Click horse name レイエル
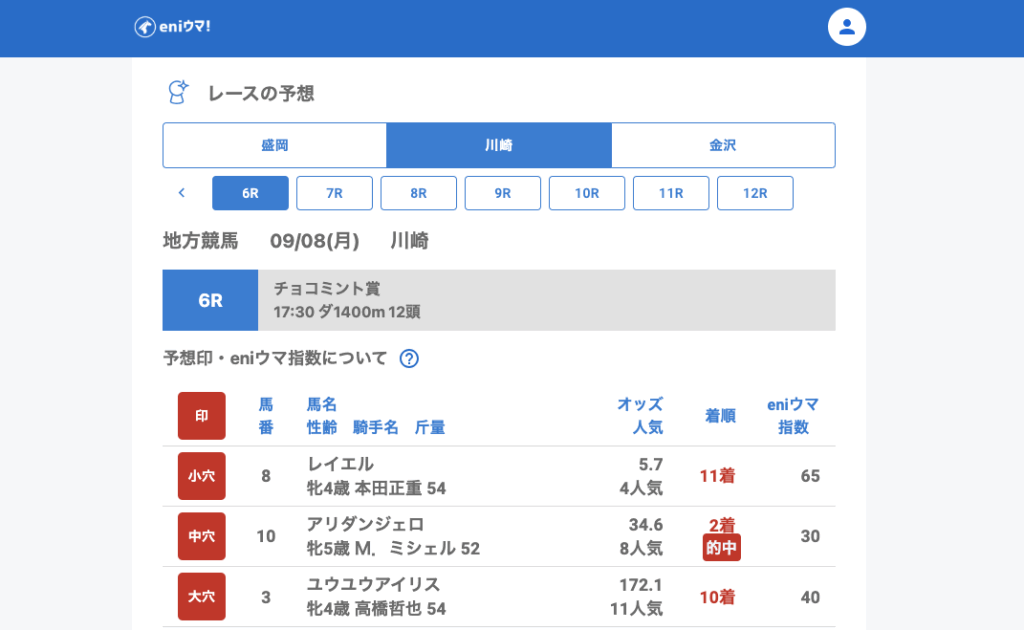 [340, 464]
